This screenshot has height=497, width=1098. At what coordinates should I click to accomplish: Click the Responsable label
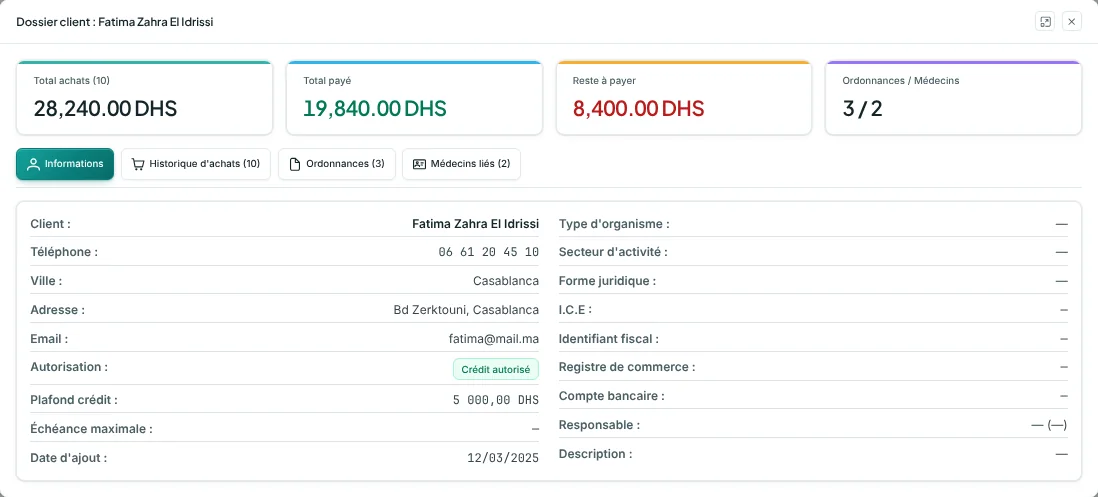tap(599, 425)
